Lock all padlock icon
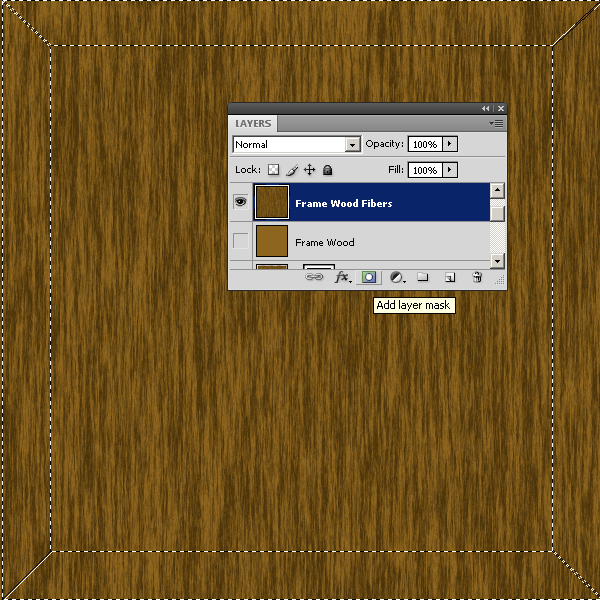Viewport: 600px width, 600px height. click(327, 170)
